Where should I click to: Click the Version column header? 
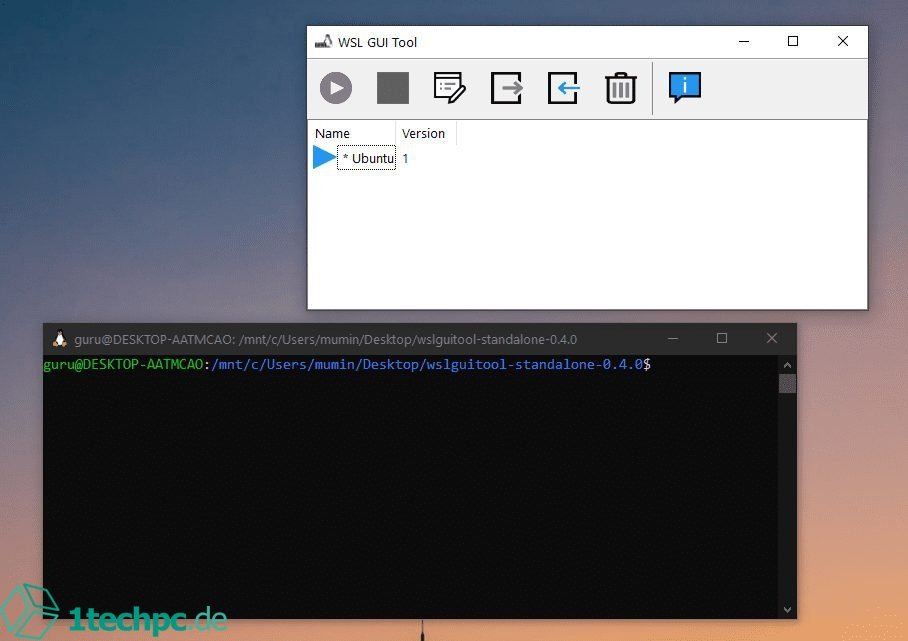(x=423, y=133)
